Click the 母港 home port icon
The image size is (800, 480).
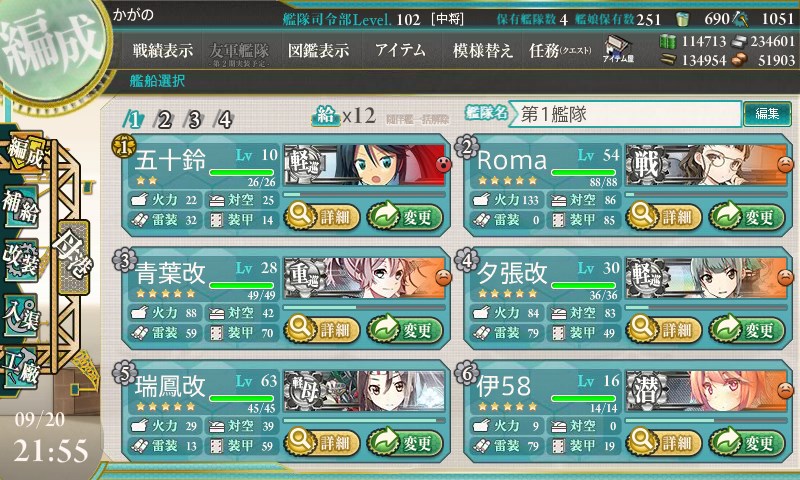[x=73, y=257]
